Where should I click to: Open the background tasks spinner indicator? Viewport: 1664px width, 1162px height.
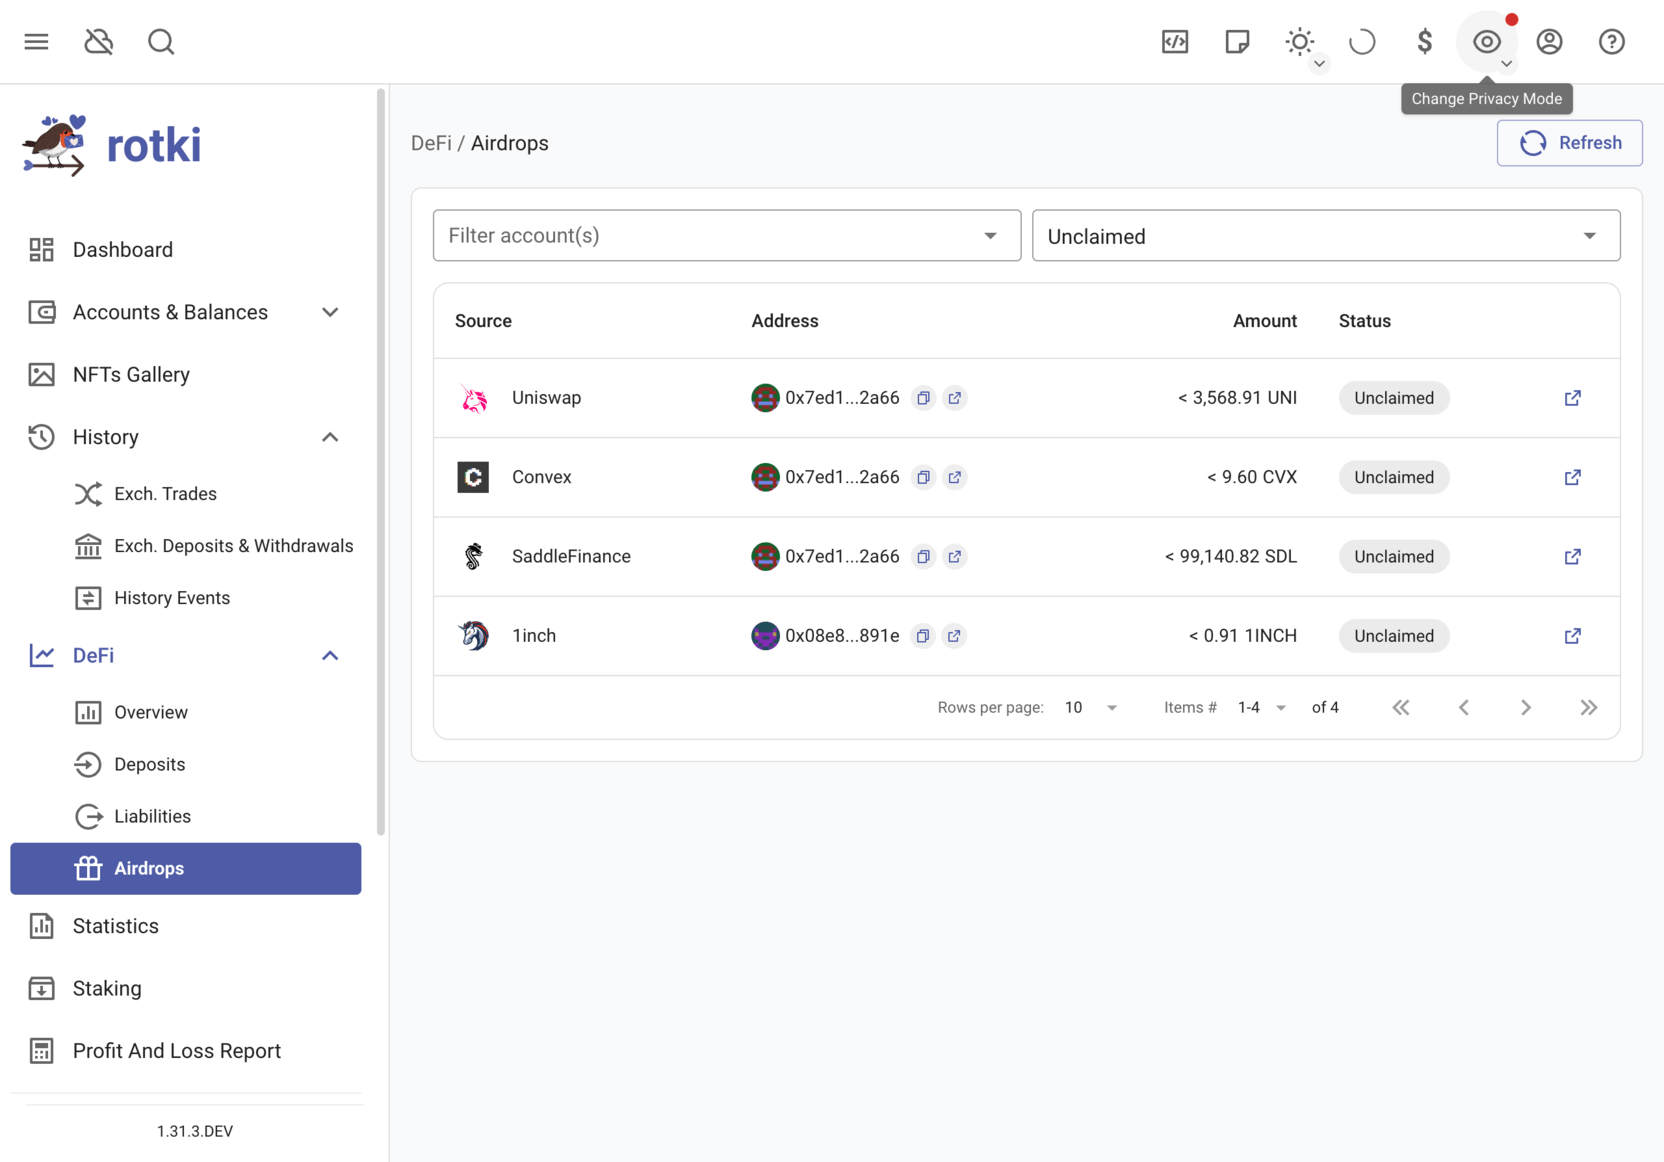tap(1362, 42)
